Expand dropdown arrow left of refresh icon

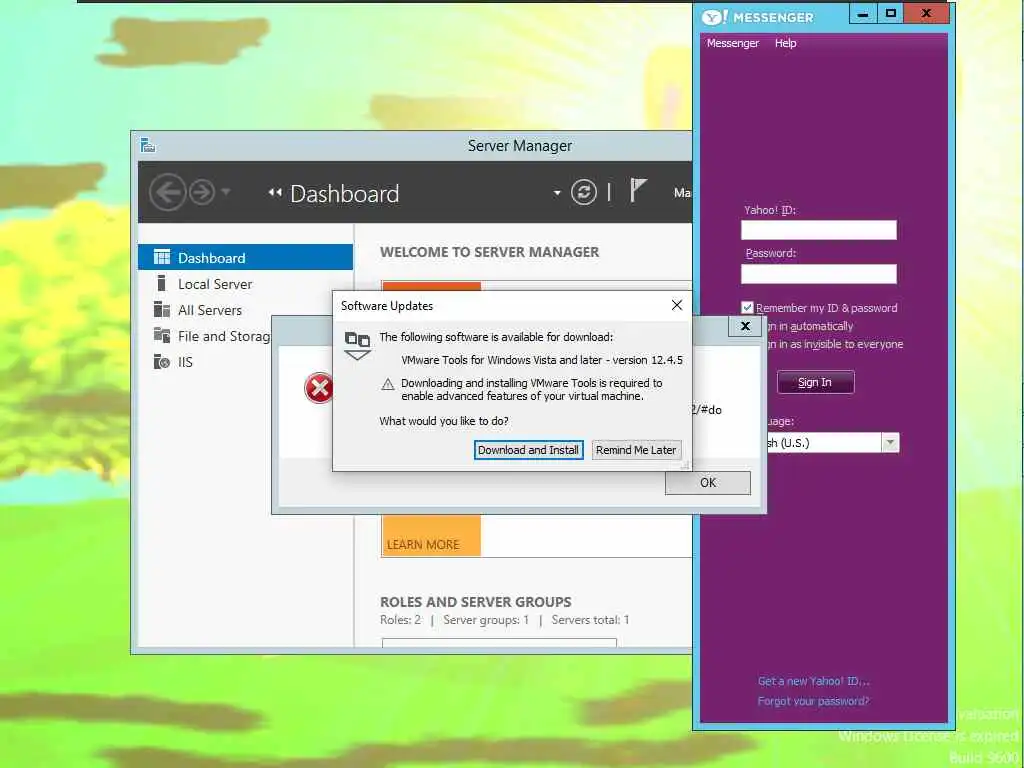point(557,193)
